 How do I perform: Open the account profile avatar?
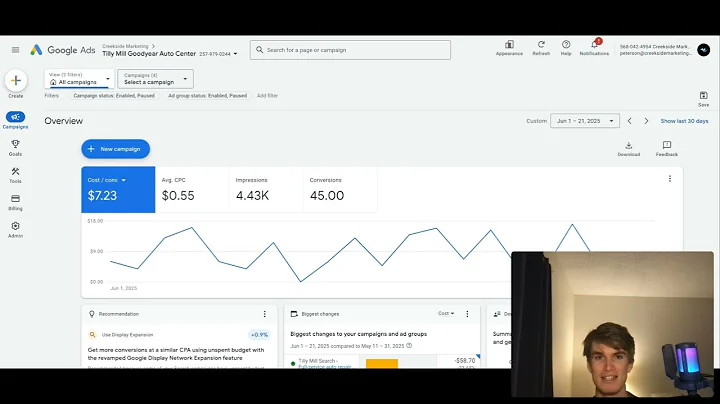pyautogui.click(x=703, y=50)
